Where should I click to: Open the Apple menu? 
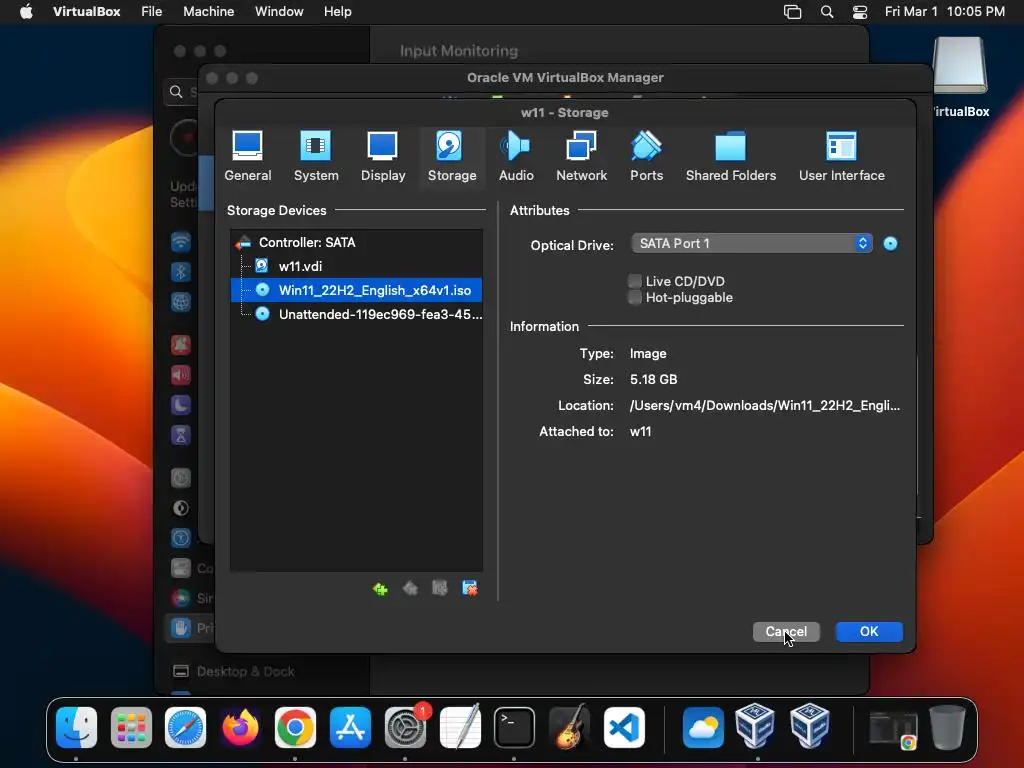point(26,12)
